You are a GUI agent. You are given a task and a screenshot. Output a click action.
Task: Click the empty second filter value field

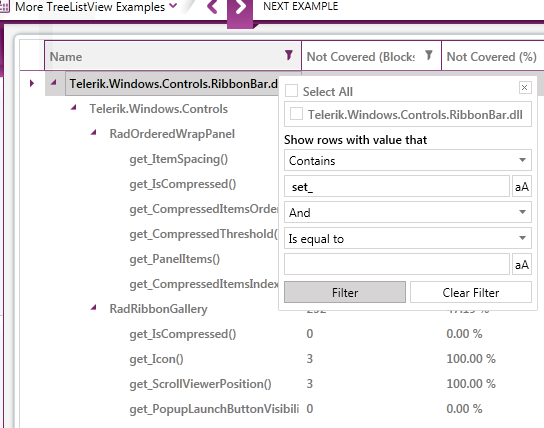point(397,265)
